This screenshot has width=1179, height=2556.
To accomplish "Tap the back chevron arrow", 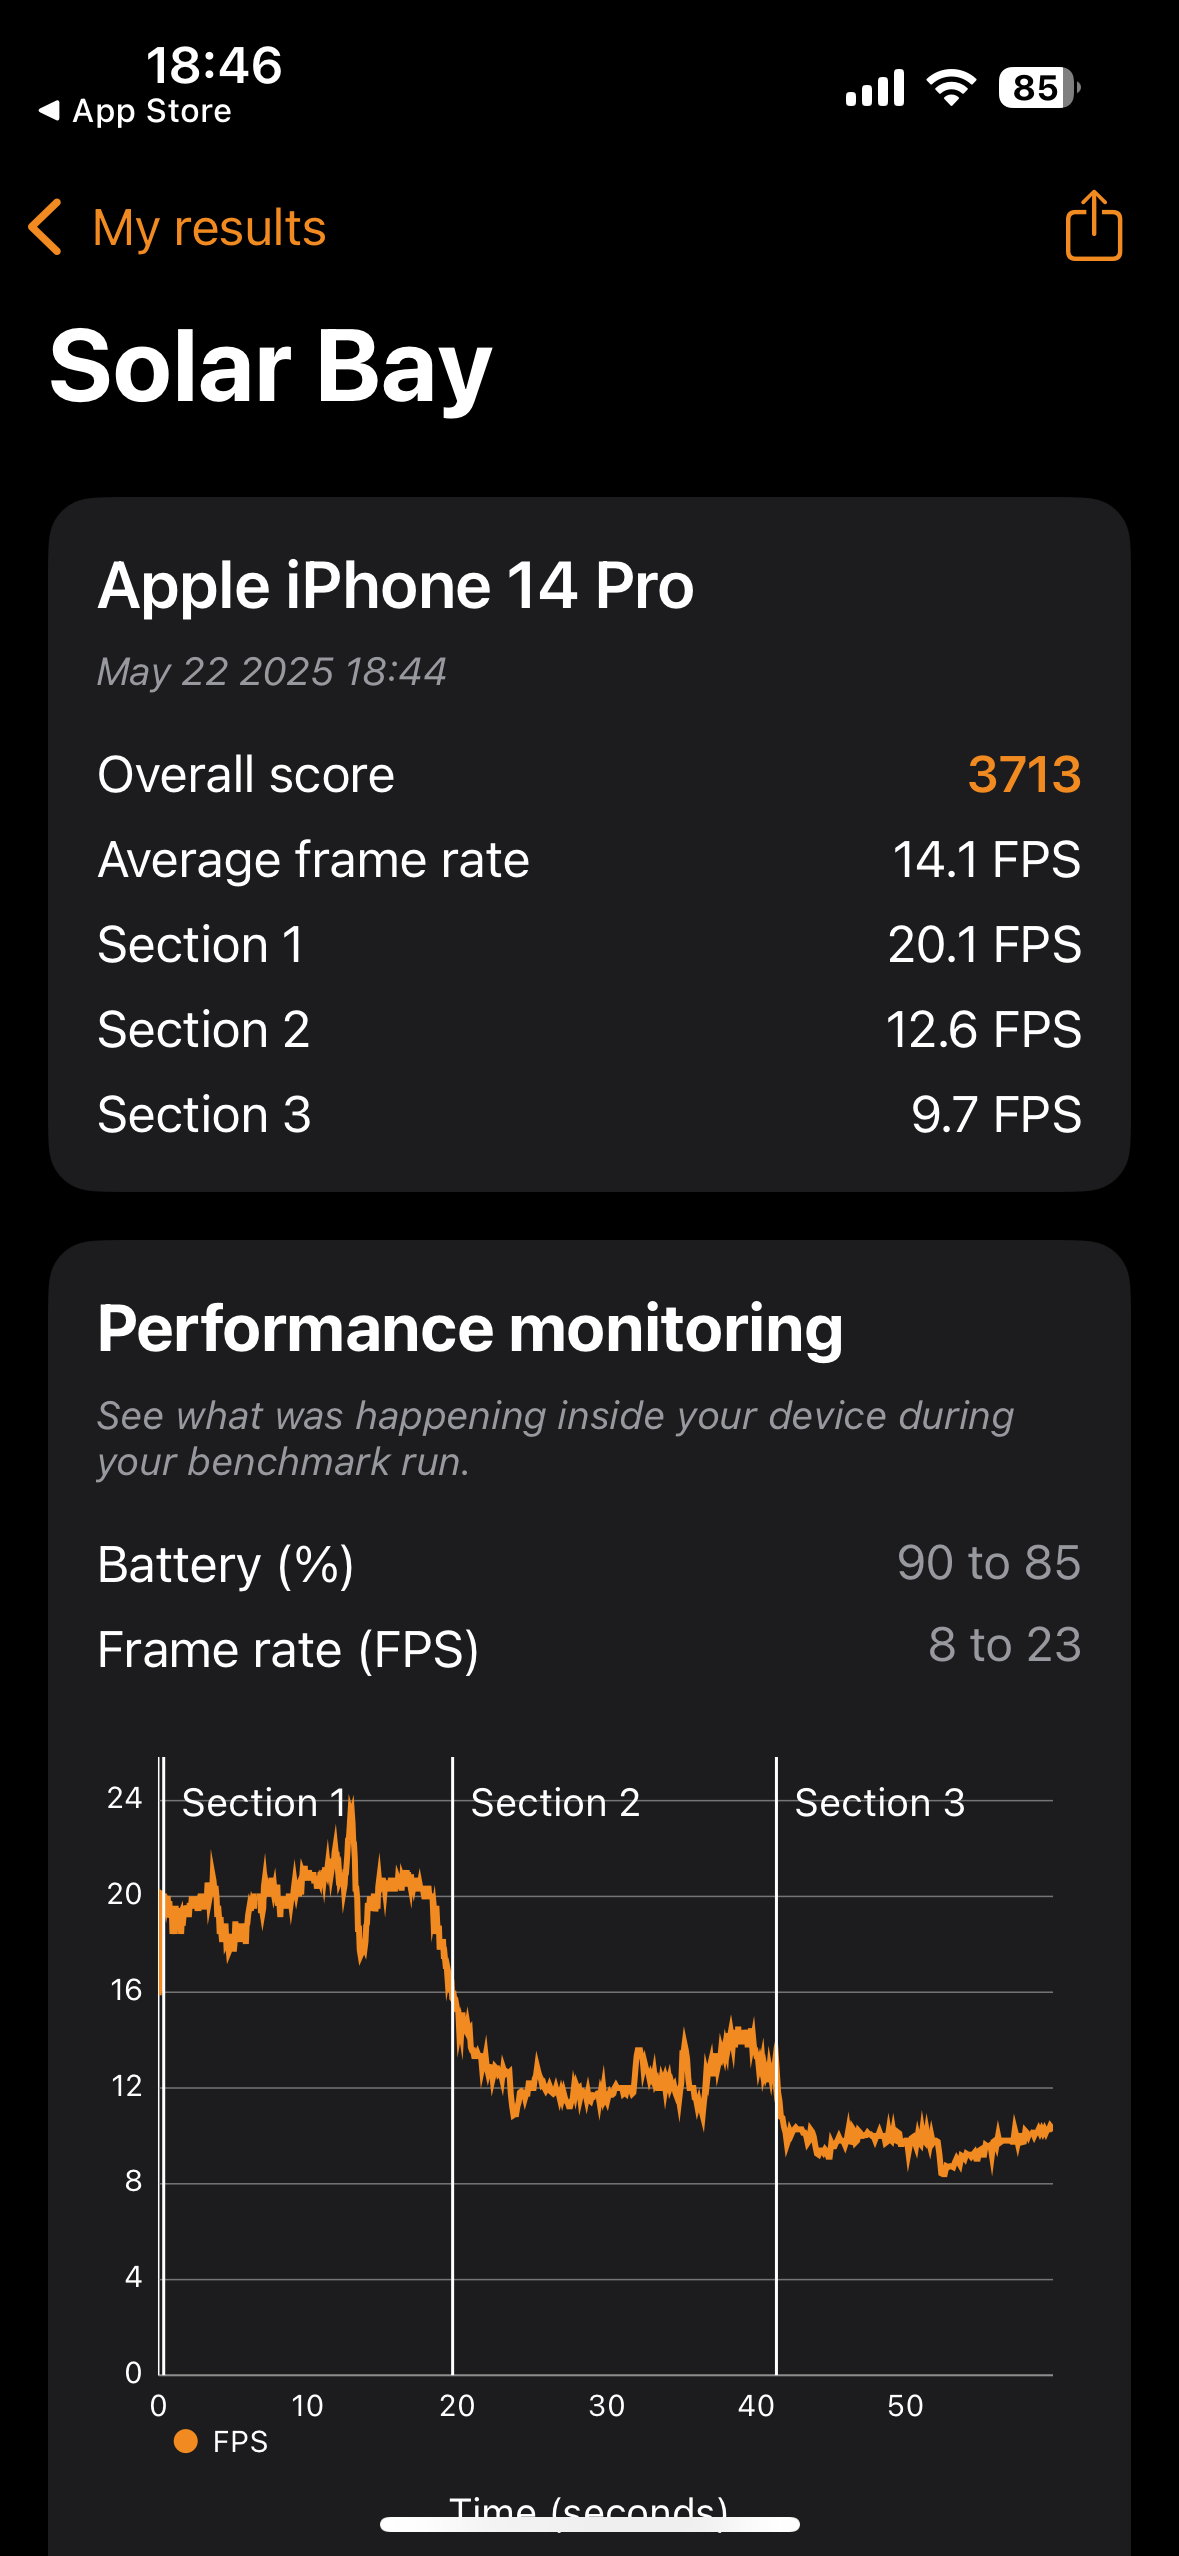I will [x=46, y=227].
